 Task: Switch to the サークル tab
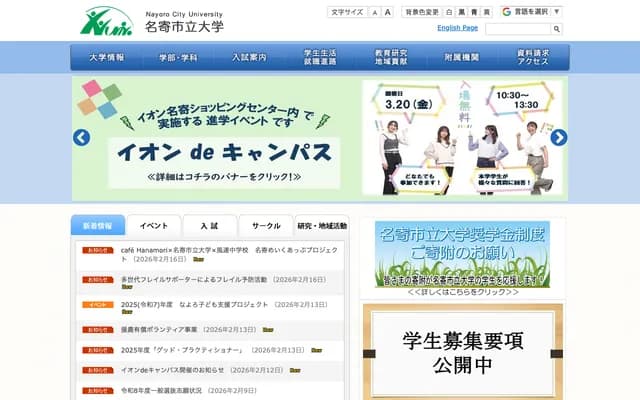(x=266, y=226)
